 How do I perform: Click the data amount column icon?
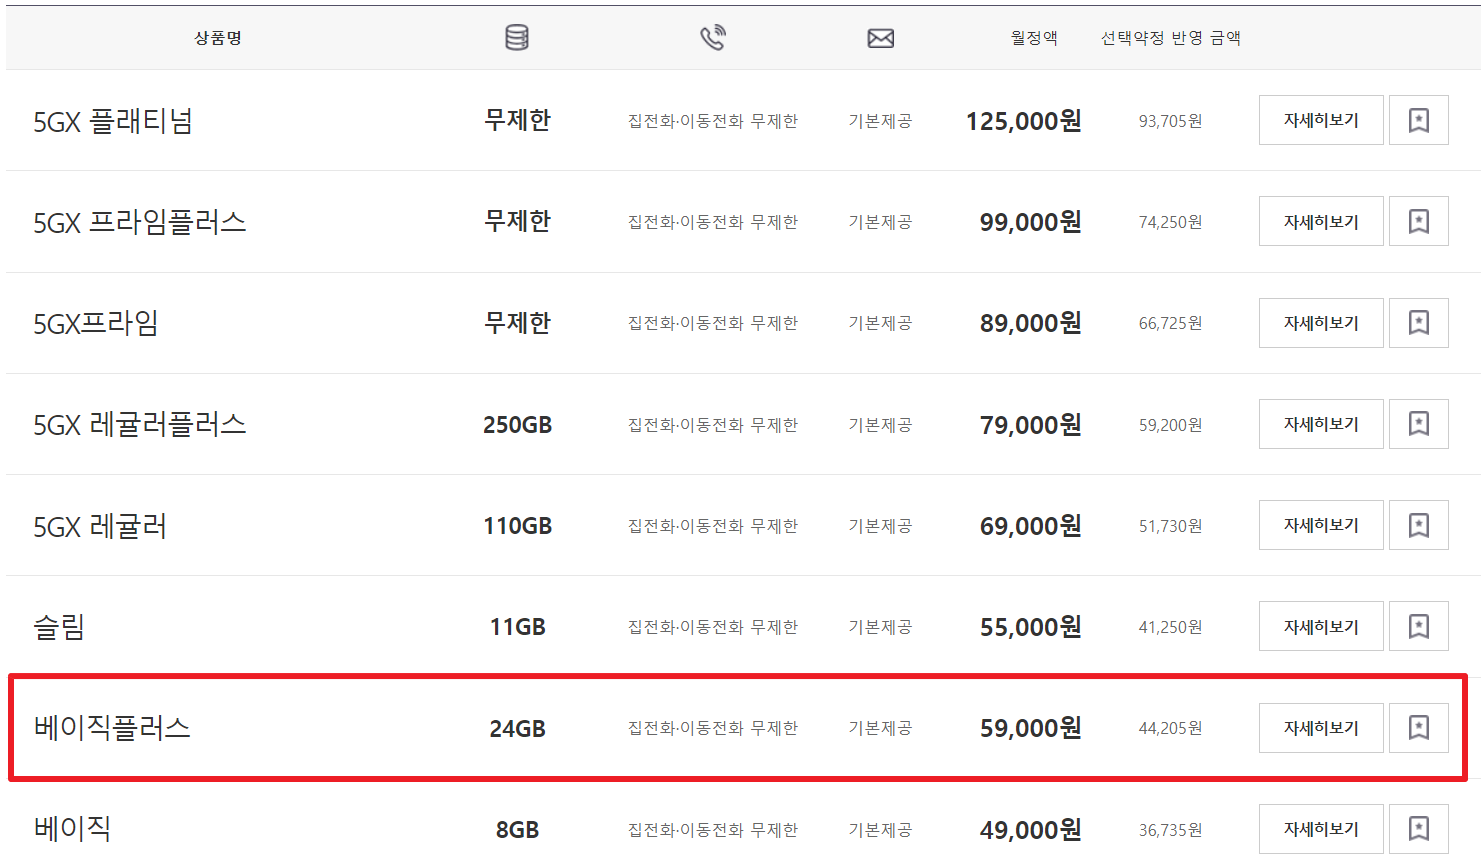pos(517,36)
